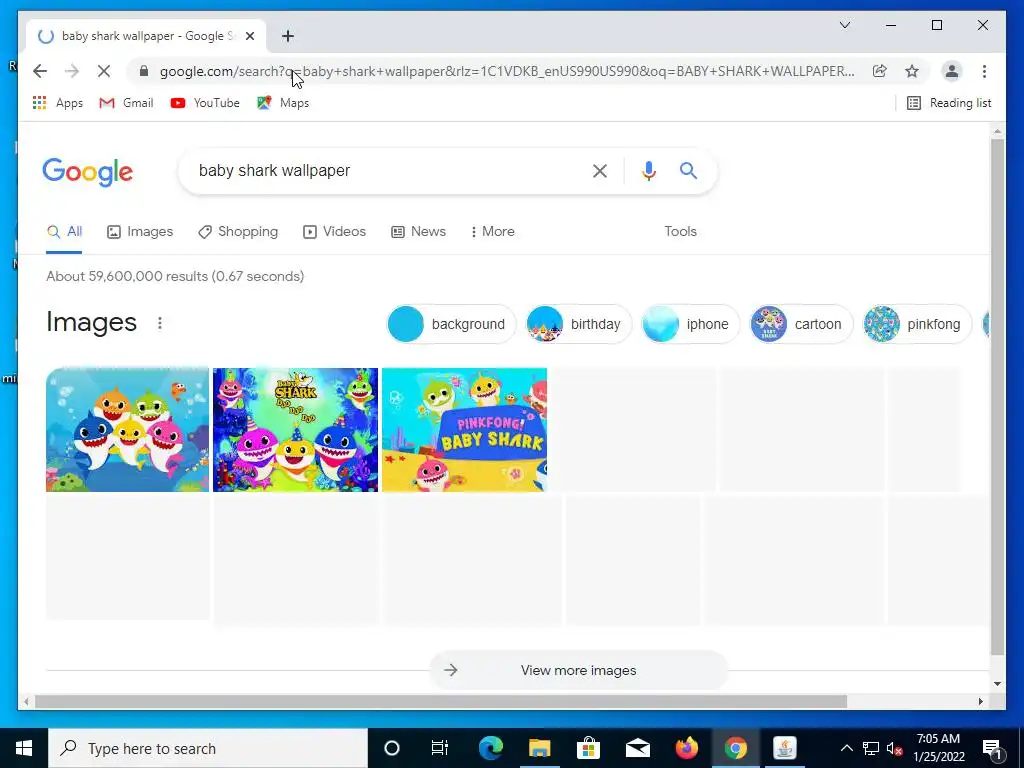Filter images by birthday chip
Image resolution: width=1024 pixels, height=768 pixels.
point(579,324)
